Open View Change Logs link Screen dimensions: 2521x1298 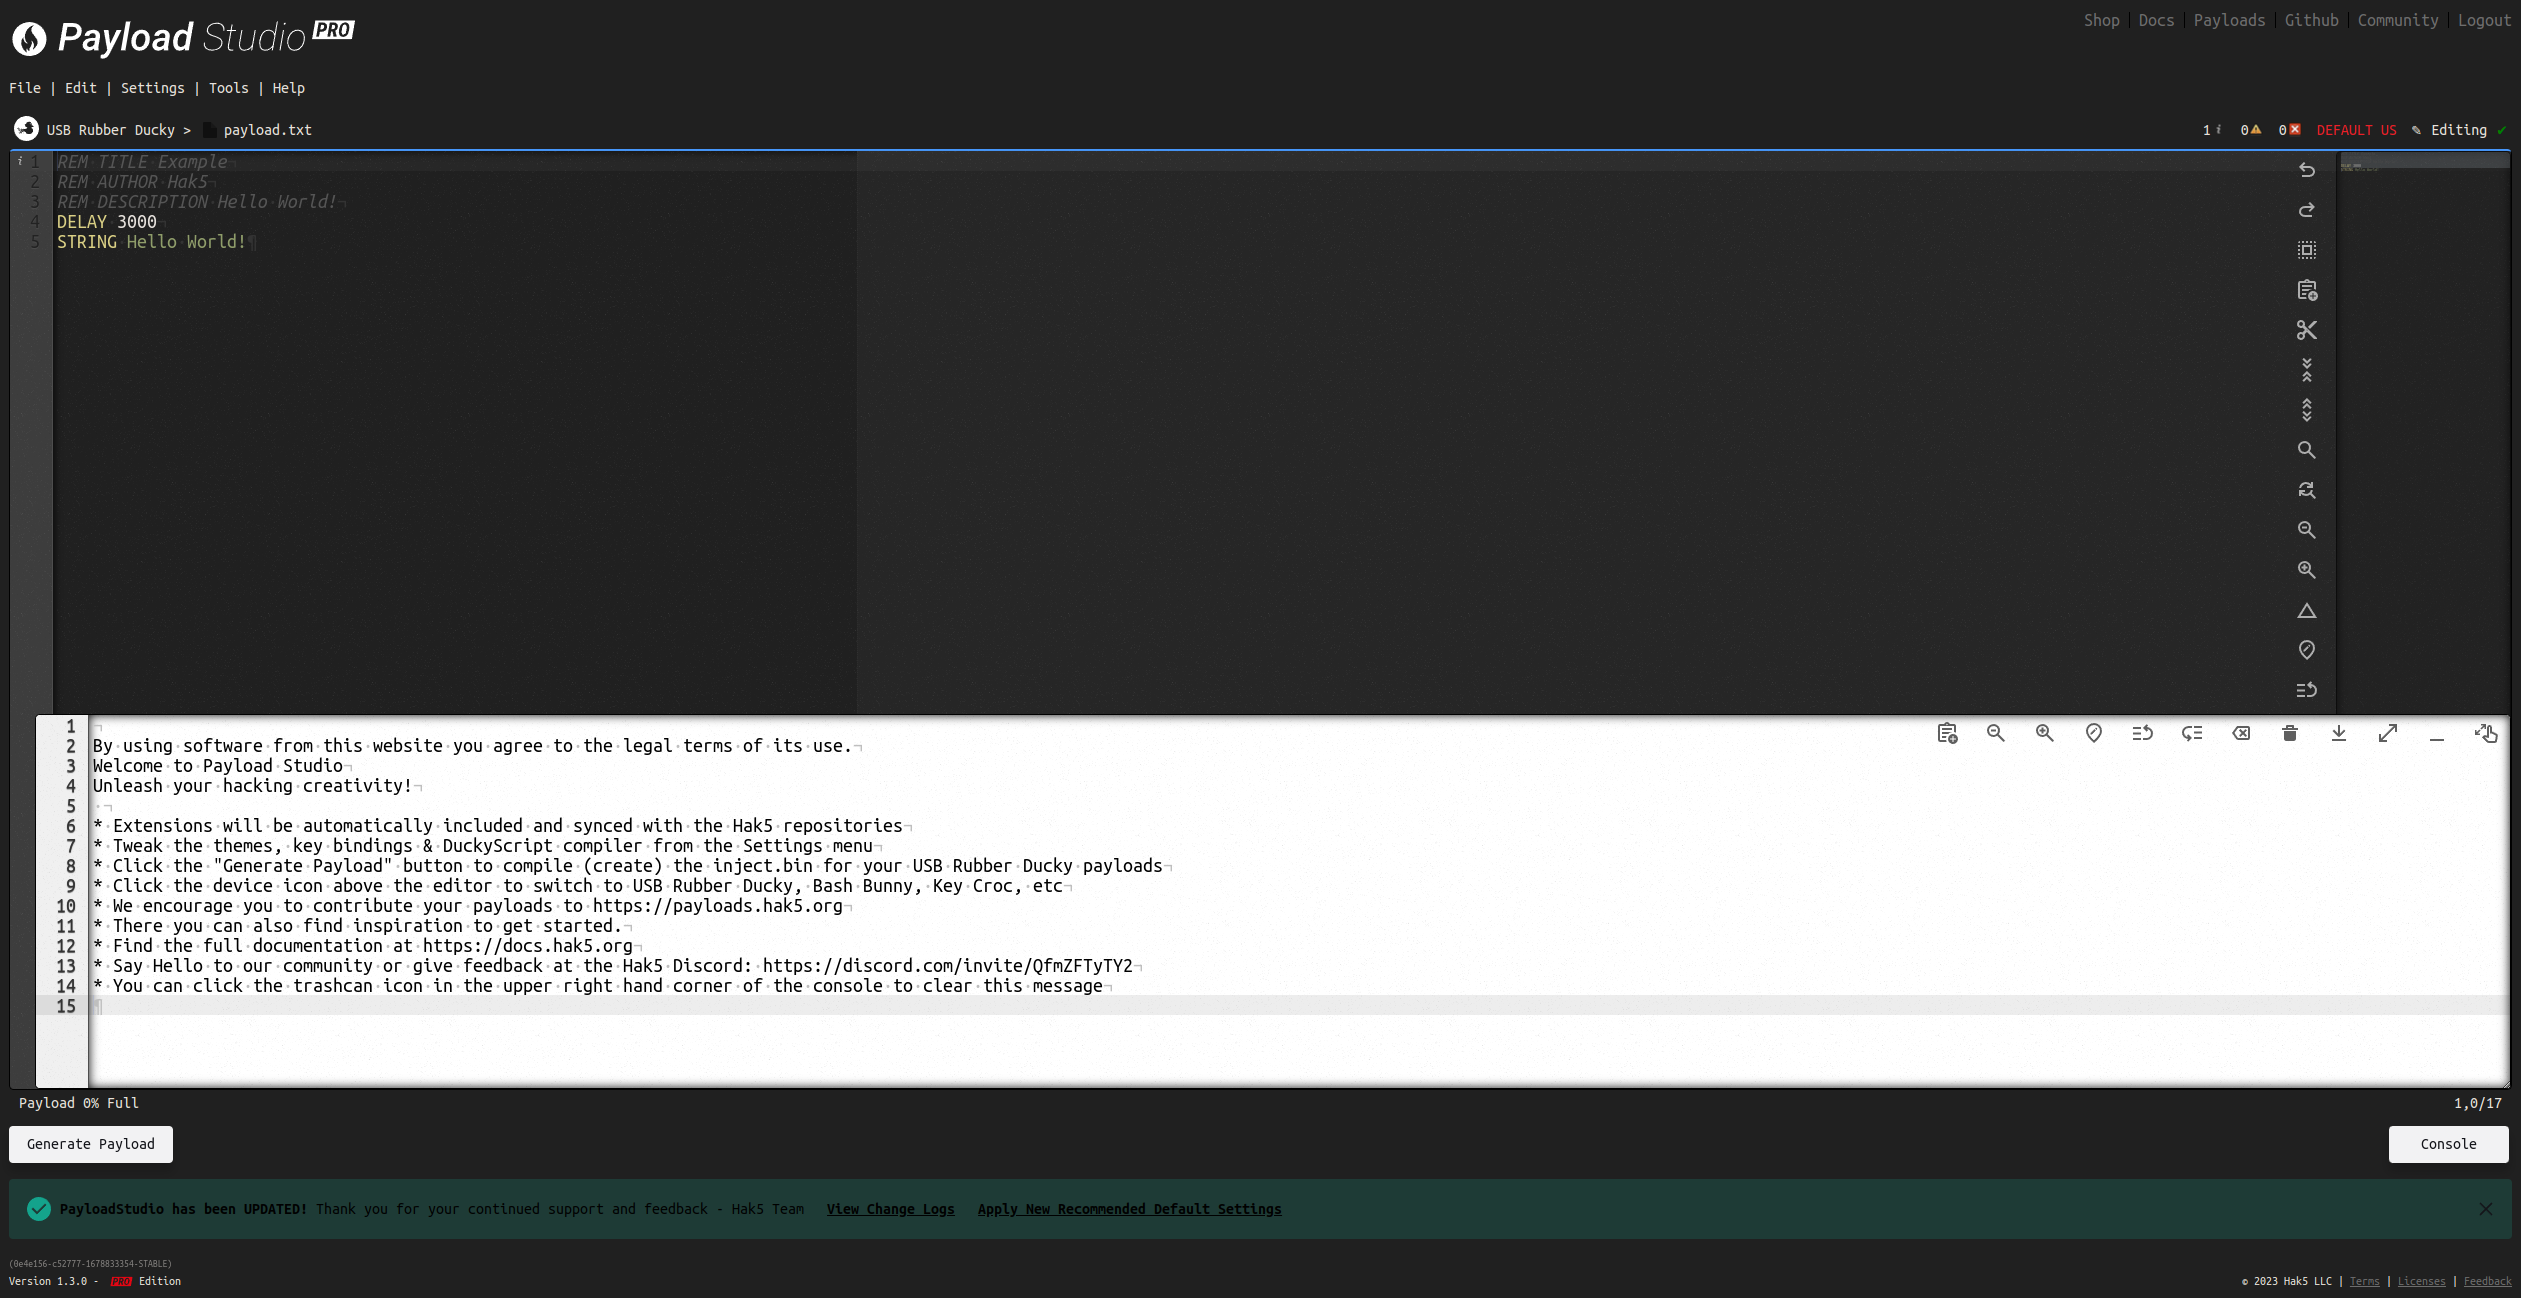click(x=890, y=1209)
